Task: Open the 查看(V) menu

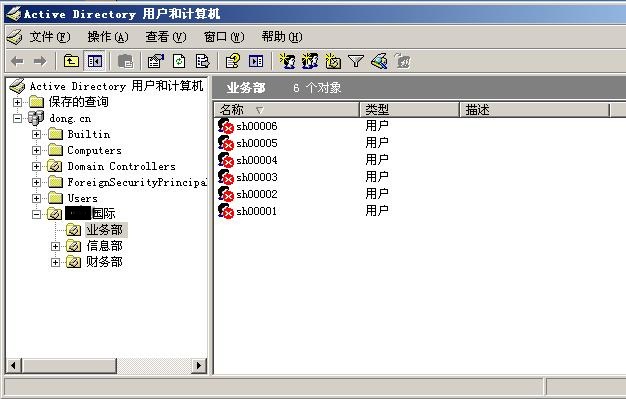Action: (166, 37)
